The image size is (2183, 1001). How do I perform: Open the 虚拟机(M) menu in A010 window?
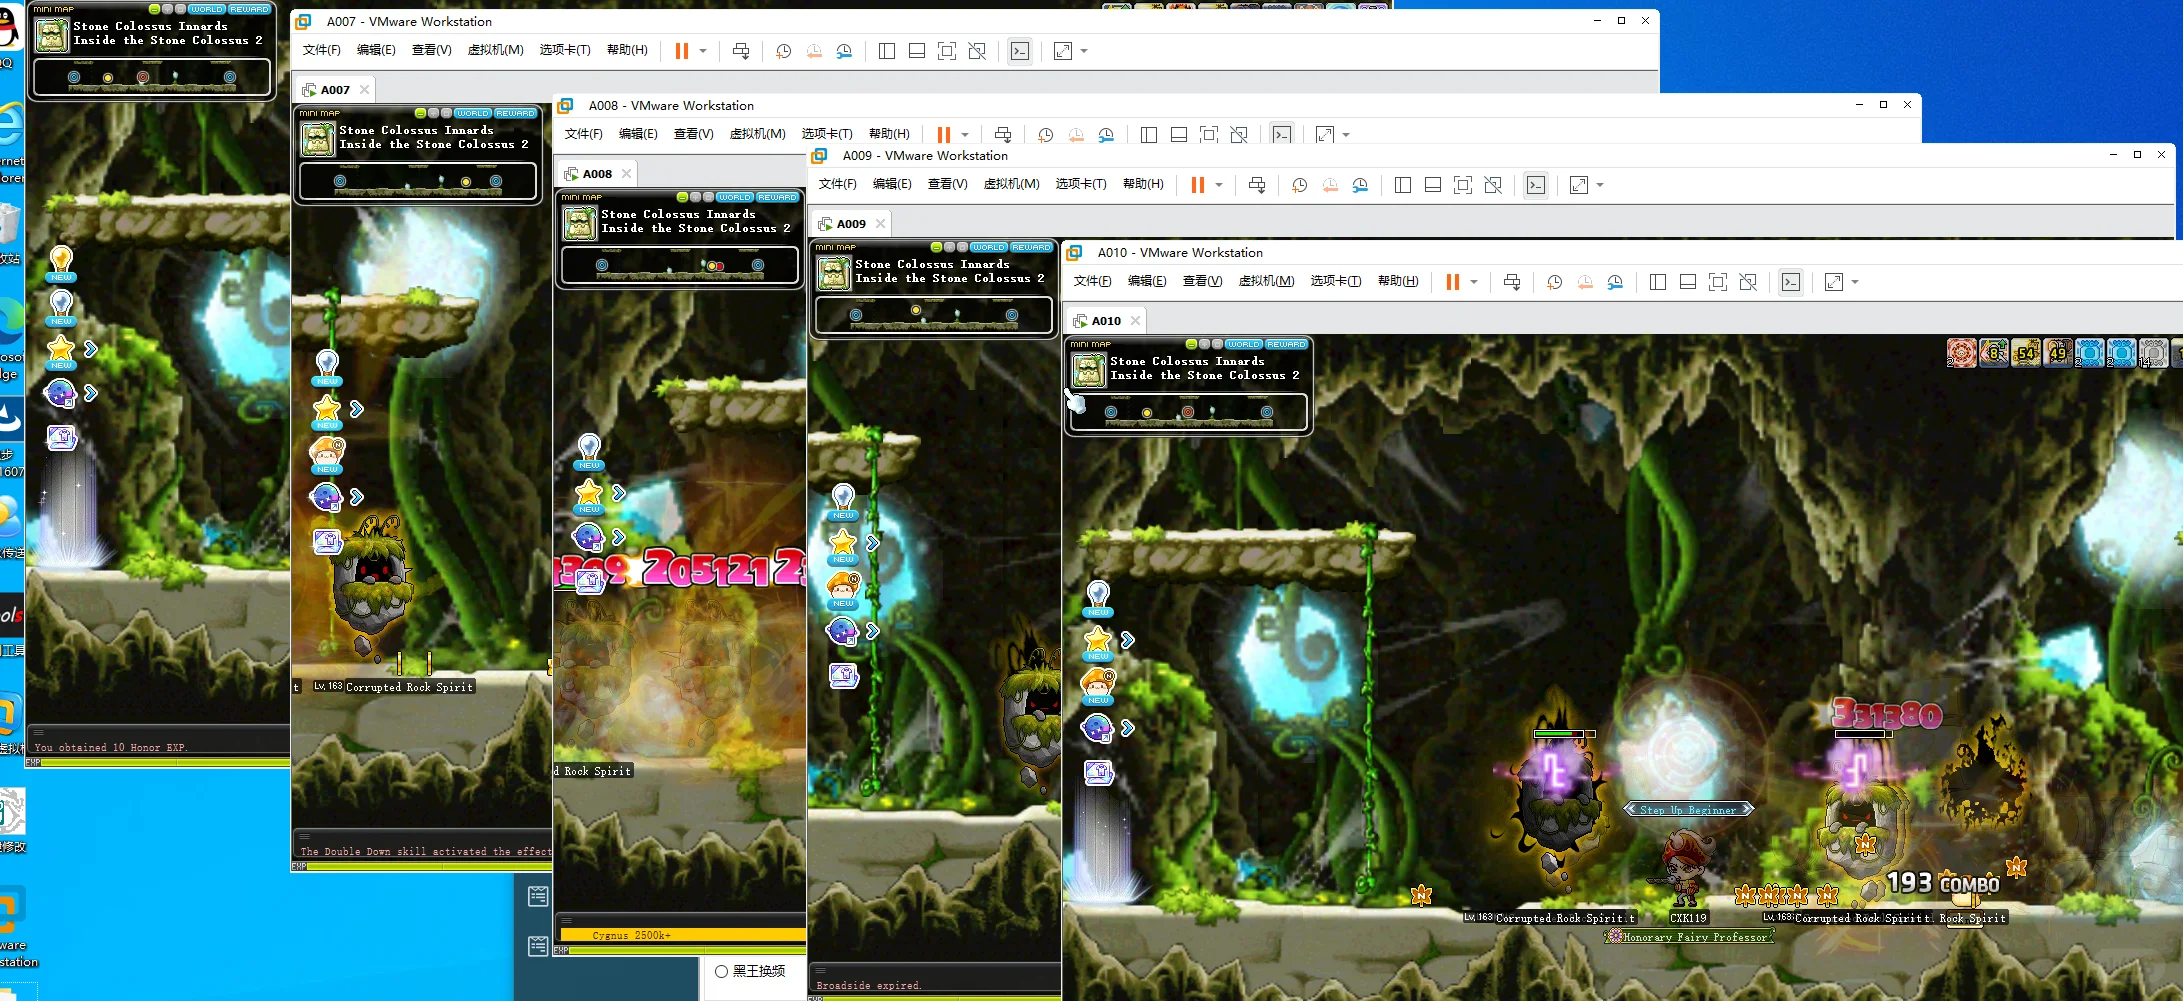pos(1266,281)
